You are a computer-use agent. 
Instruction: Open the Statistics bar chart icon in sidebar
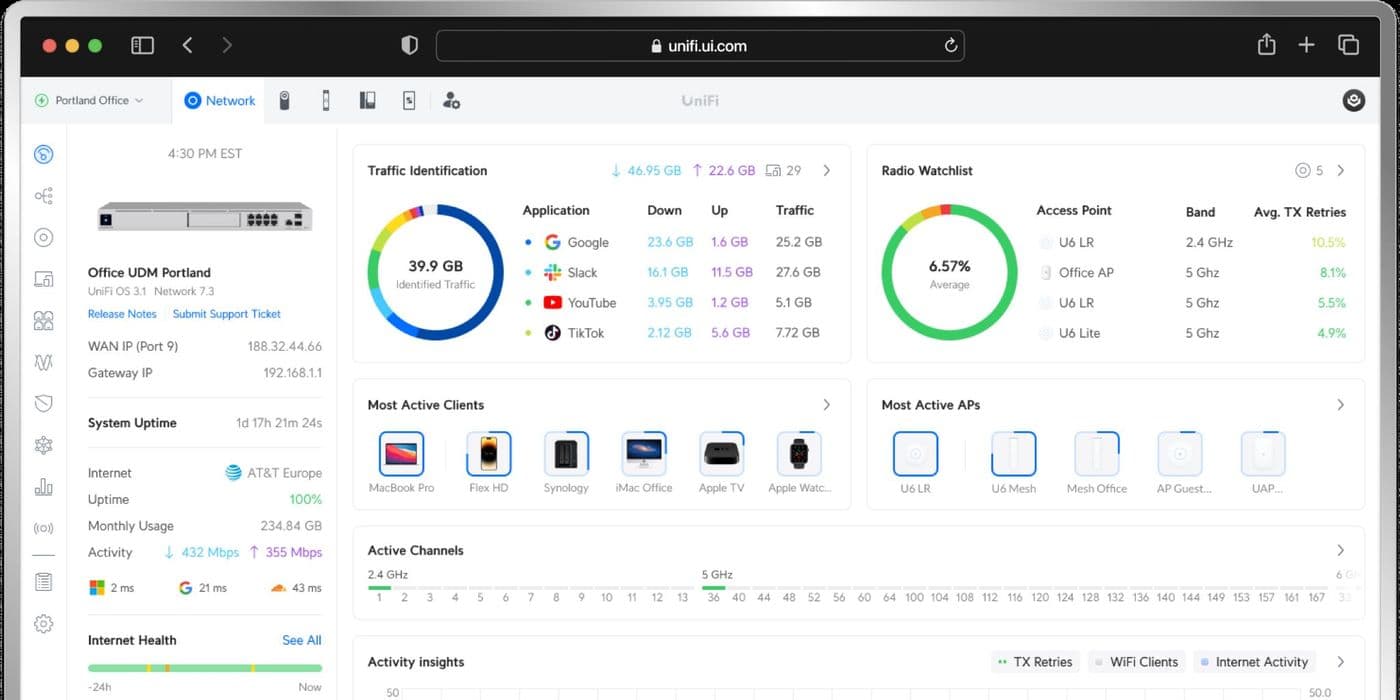43,487
